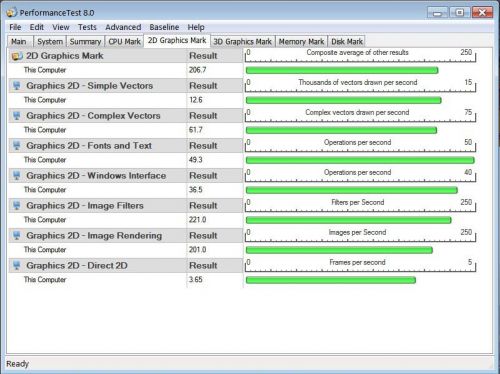Click the 2D Graphics Mark heading text
500x374 pixels.
pyautogui.click(x=65, y=56)
